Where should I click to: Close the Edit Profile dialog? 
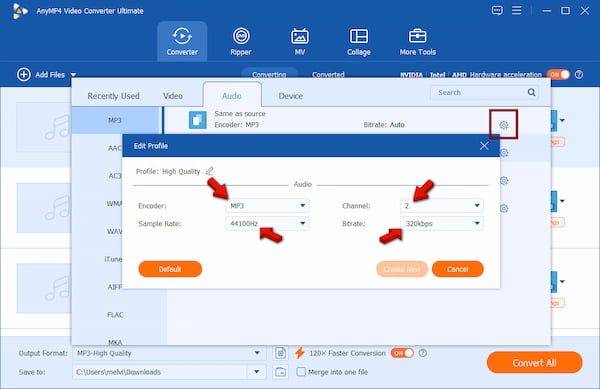coord(484,146)
